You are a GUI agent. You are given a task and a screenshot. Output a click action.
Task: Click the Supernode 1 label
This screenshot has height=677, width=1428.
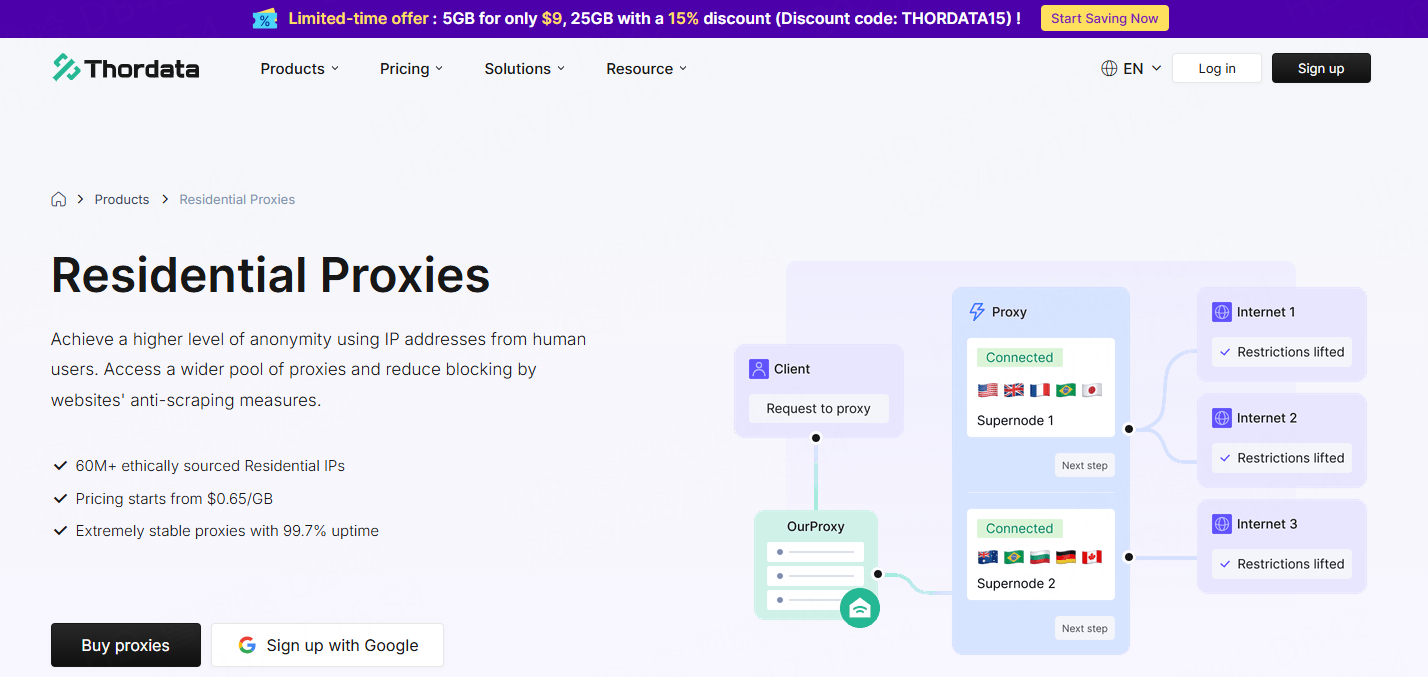click(x=1015, y=420)
